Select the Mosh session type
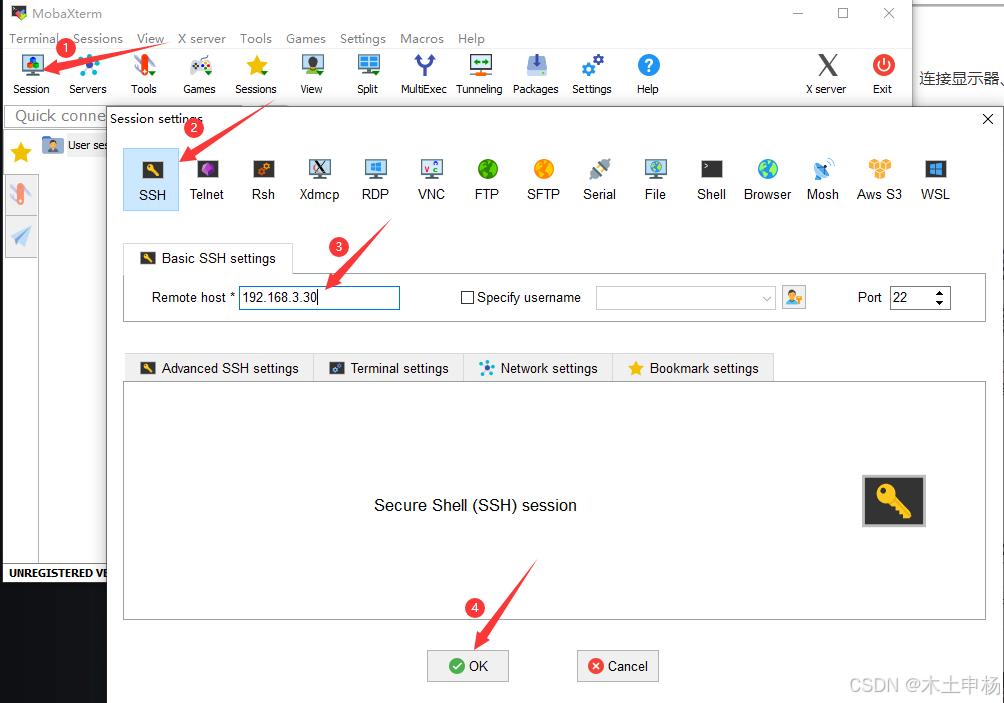Image resolution: width=1004 pixels, height=703 pixels. point(823,180)
